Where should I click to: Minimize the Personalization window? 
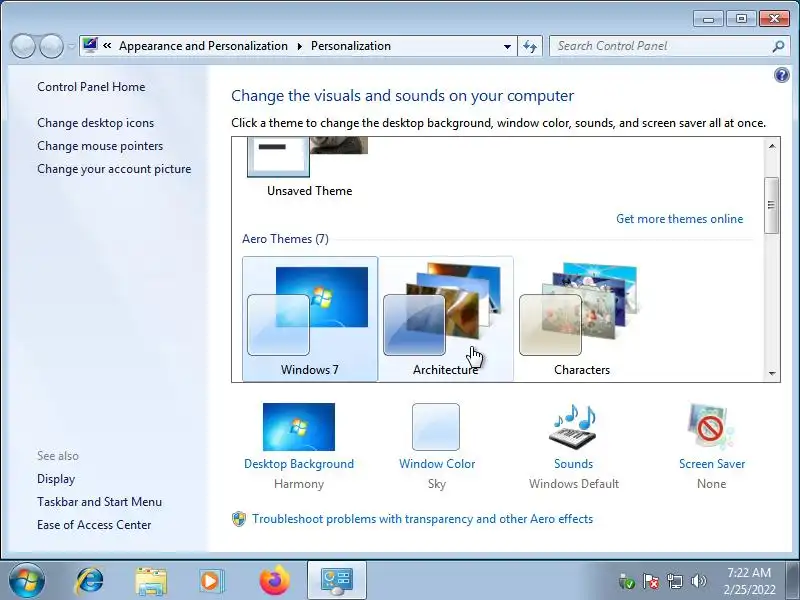[708, 19]
